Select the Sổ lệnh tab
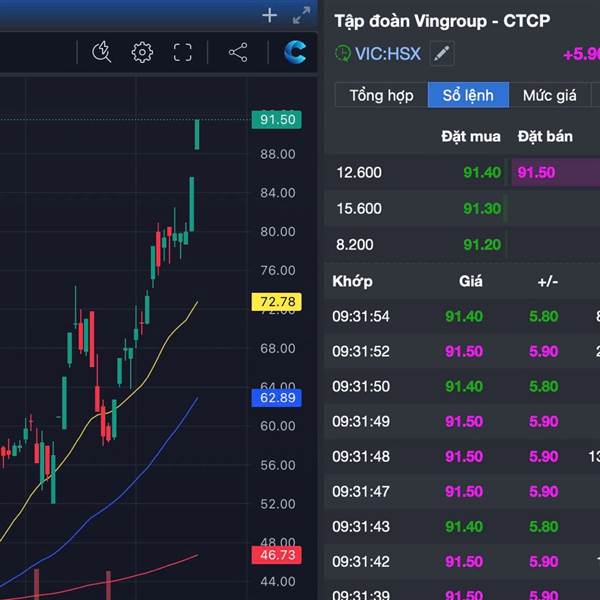The height and width of the screenshot is (600, 600). coord(468,95)
